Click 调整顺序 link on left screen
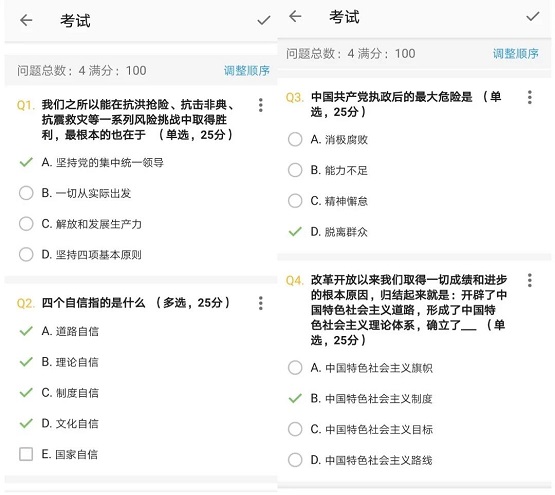The image size is (555, 495). coord(247,70)
